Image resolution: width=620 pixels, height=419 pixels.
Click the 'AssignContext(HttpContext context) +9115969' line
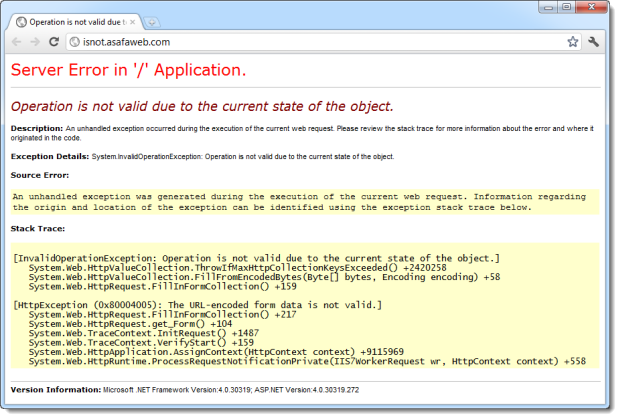point(216,352)
